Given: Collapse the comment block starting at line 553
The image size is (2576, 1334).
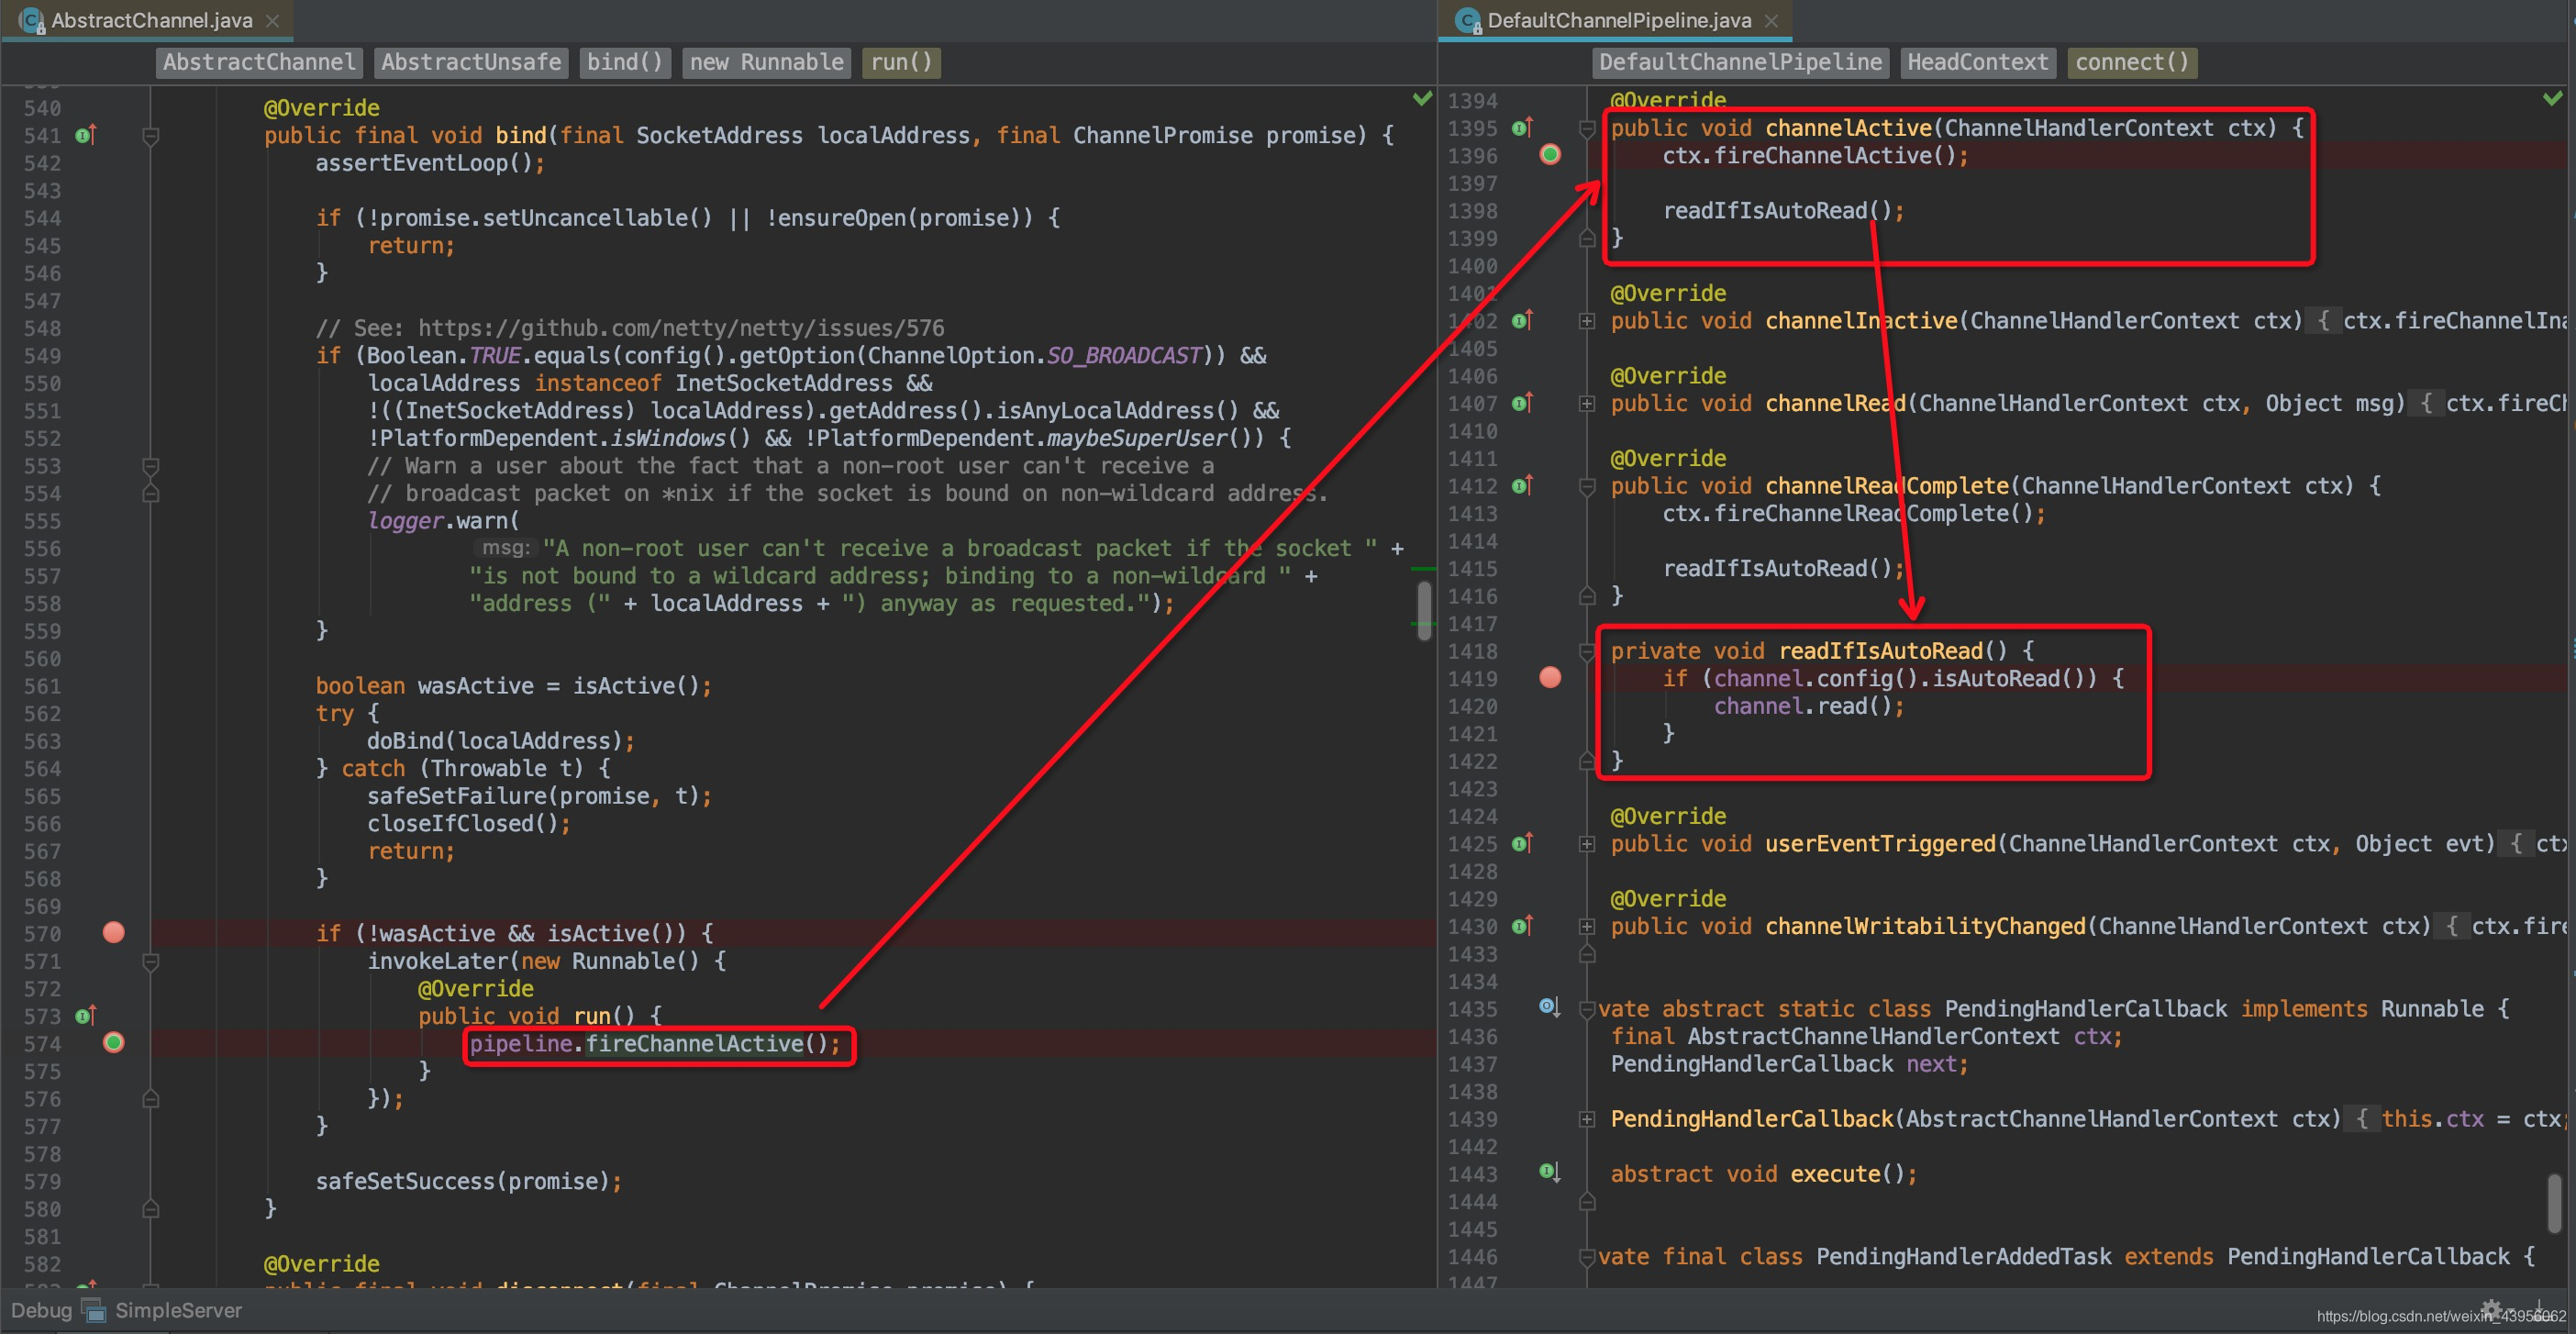Looking at the screenshot, I should [x=151, y=466].
